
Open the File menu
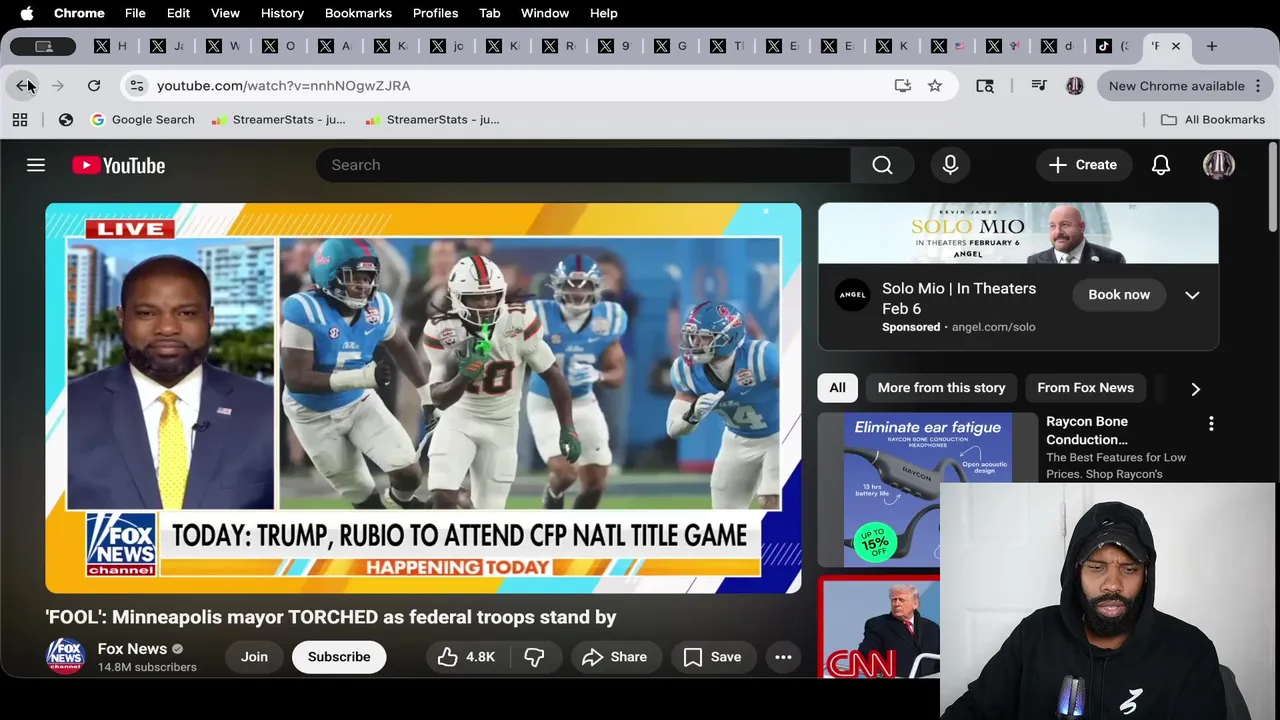pos(135,13)
